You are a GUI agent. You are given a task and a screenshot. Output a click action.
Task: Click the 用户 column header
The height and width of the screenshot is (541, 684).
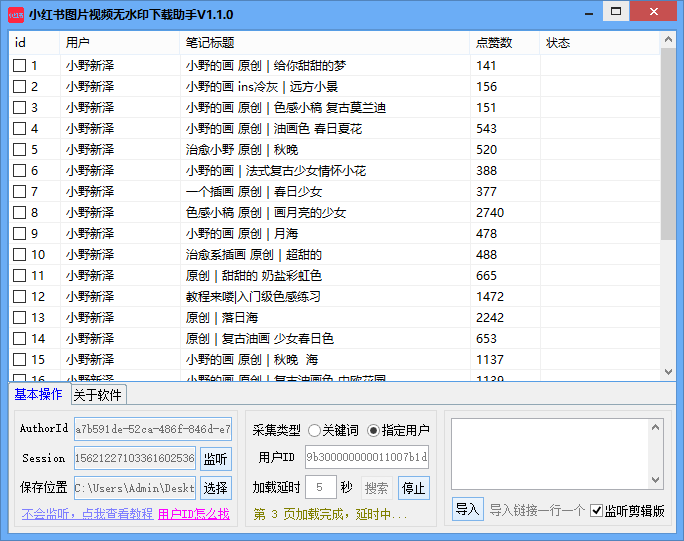[120, 43]
